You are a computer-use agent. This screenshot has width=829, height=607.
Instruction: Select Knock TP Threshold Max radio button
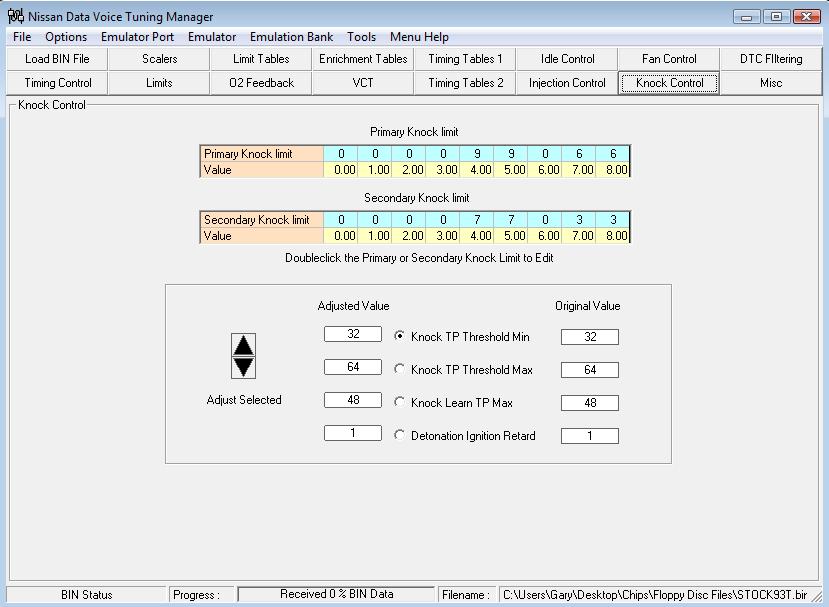tap(400, 370)
